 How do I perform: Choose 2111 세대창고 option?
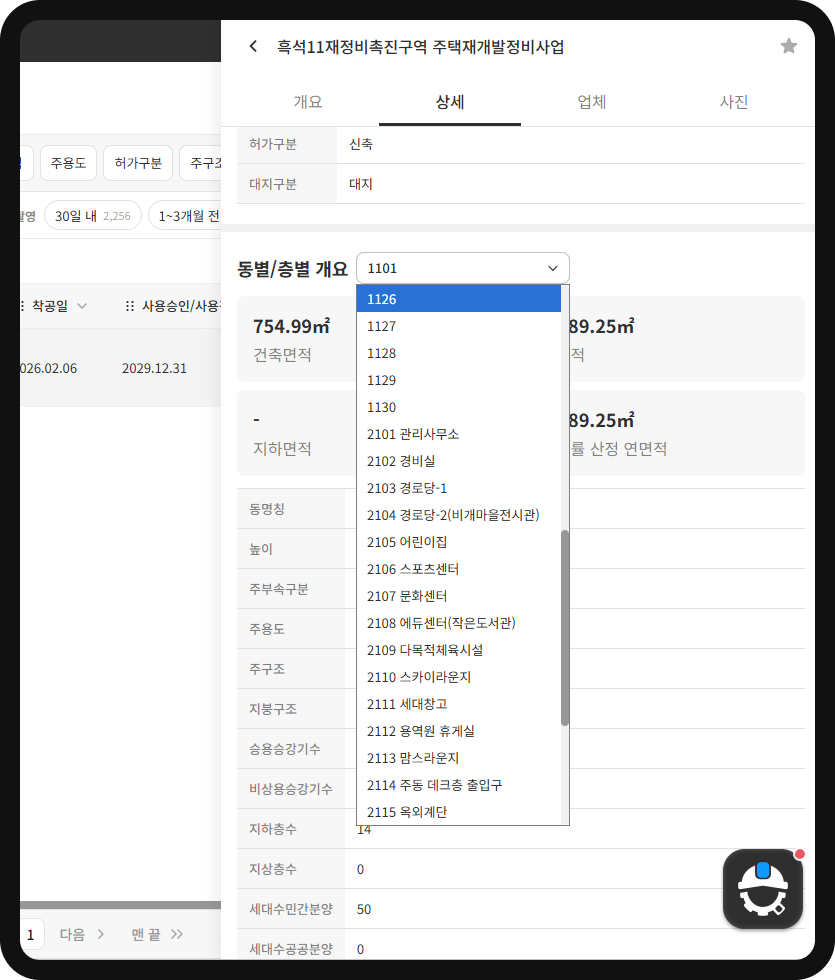coord(459,704)
